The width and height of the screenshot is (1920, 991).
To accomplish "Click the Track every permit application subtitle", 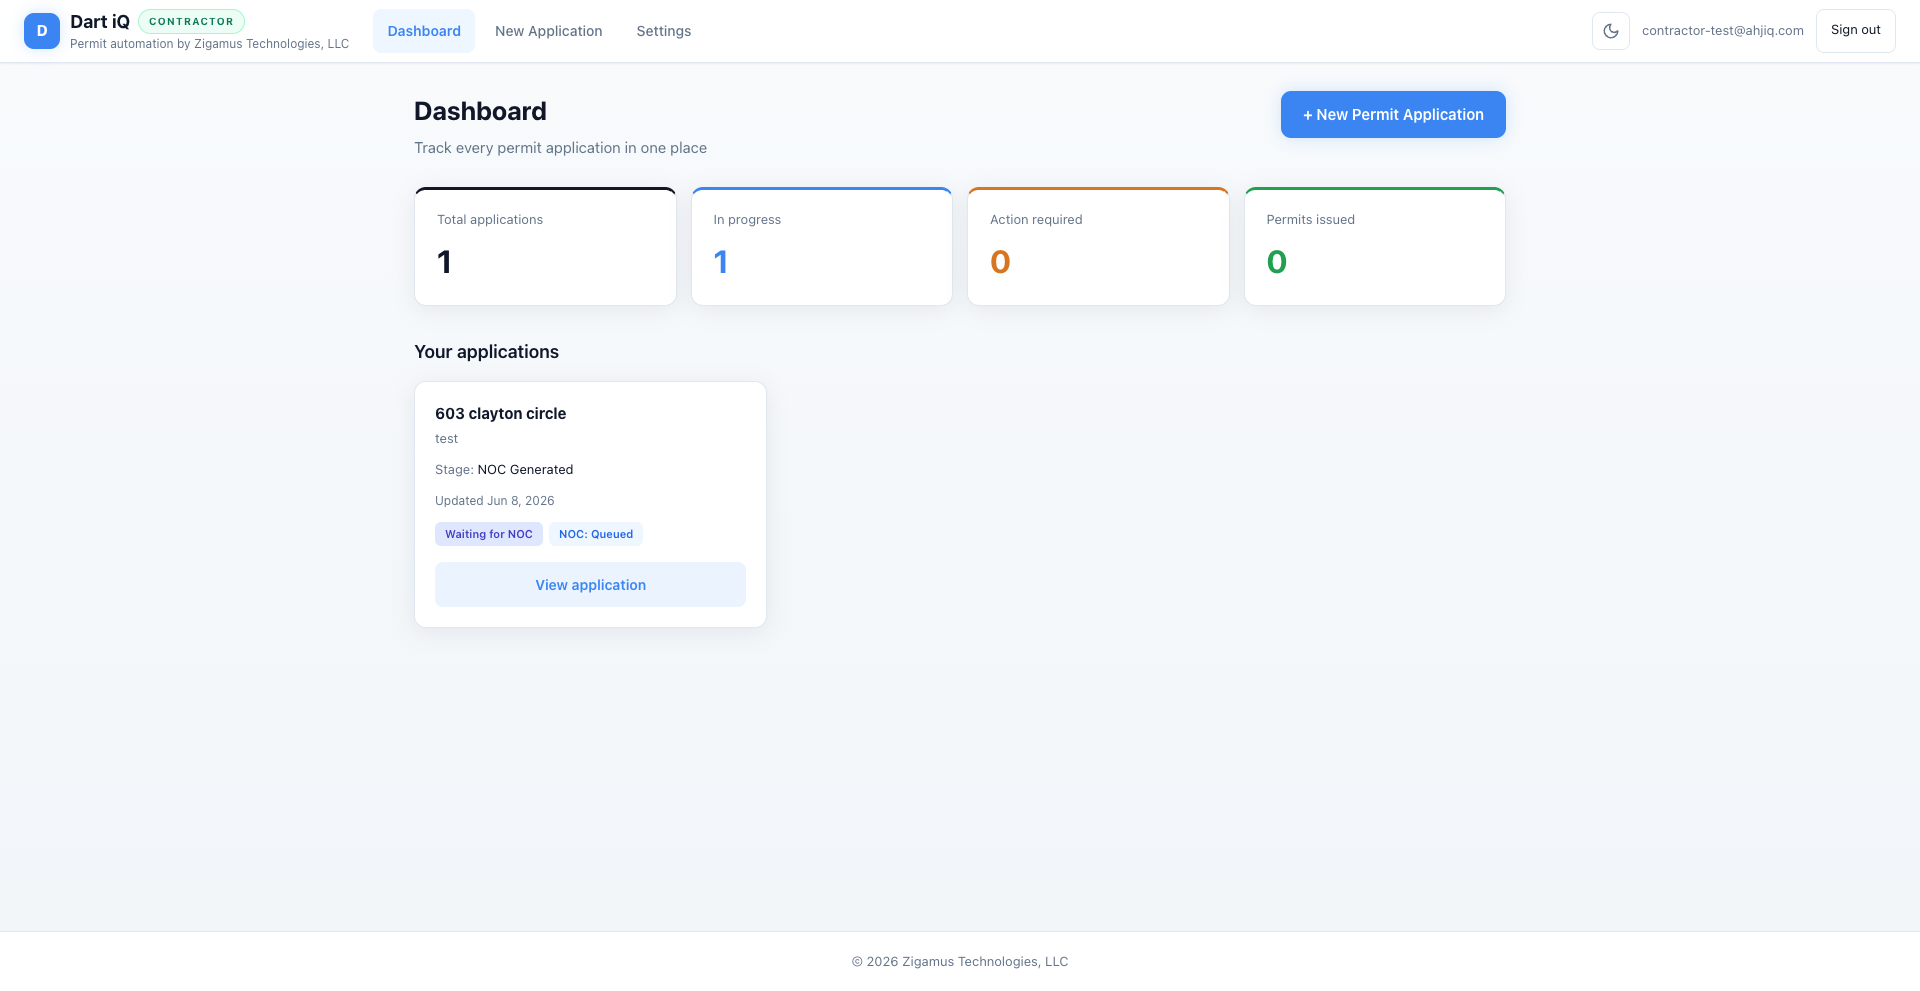I will pyautogui.click(x=561, y=148).
